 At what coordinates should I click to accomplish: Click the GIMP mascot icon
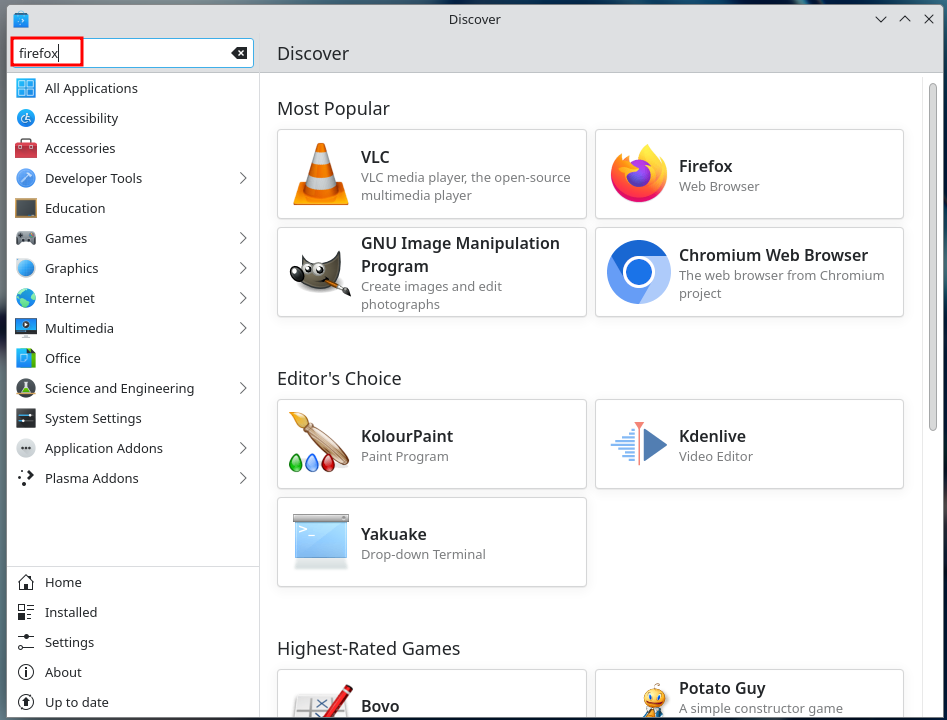321,272
